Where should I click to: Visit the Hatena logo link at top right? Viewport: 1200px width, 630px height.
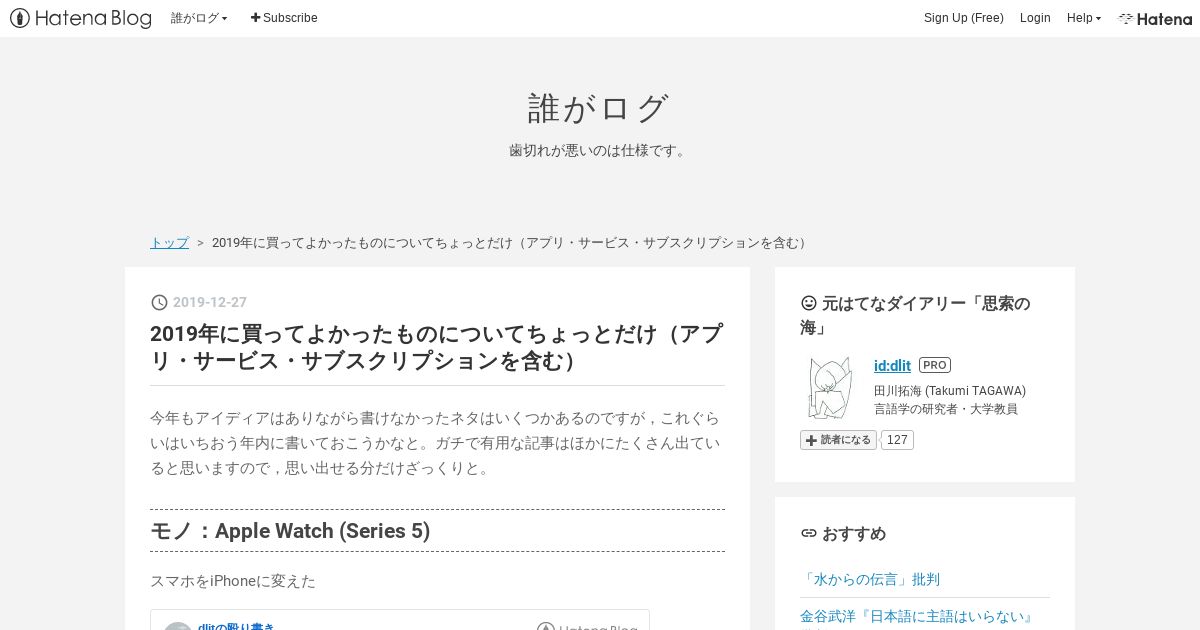(1155, 18)
